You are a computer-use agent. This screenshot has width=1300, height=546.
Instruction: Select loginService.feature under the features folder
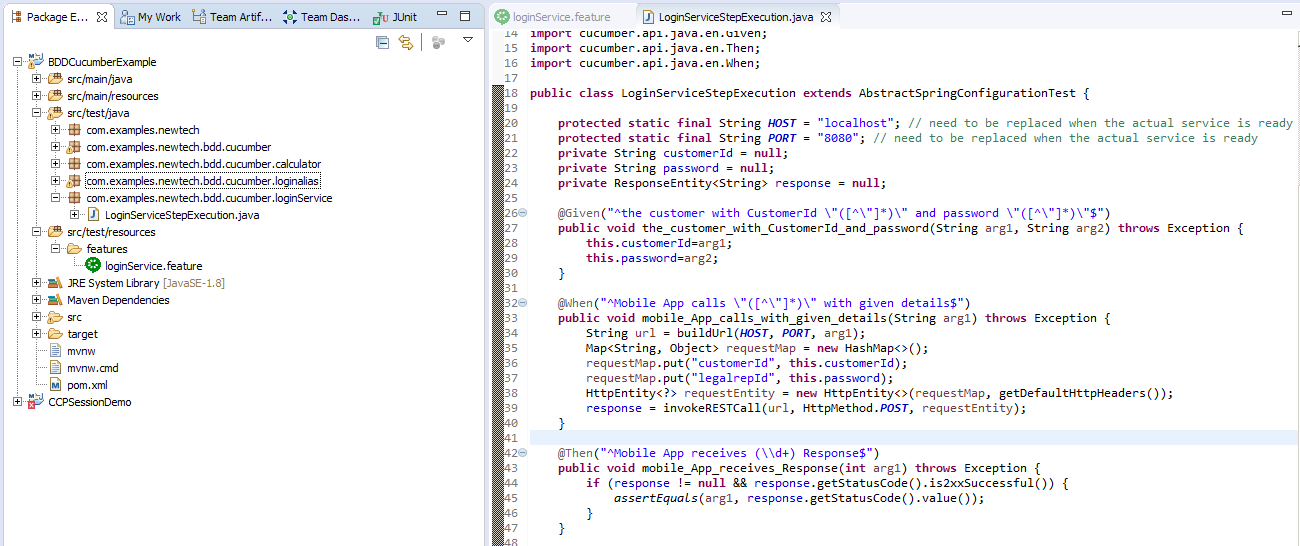point(153,266)
